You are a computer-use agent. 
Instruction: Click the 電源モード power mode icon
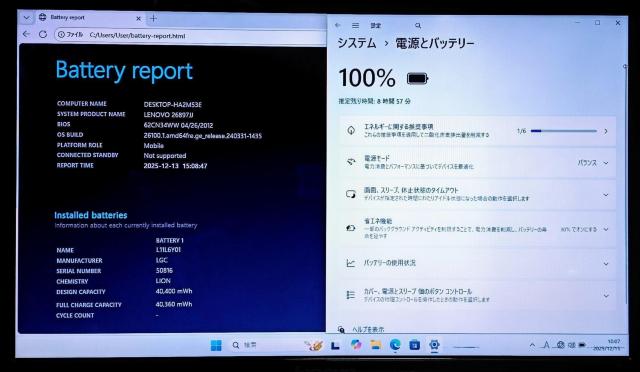[x=351, y=162]
